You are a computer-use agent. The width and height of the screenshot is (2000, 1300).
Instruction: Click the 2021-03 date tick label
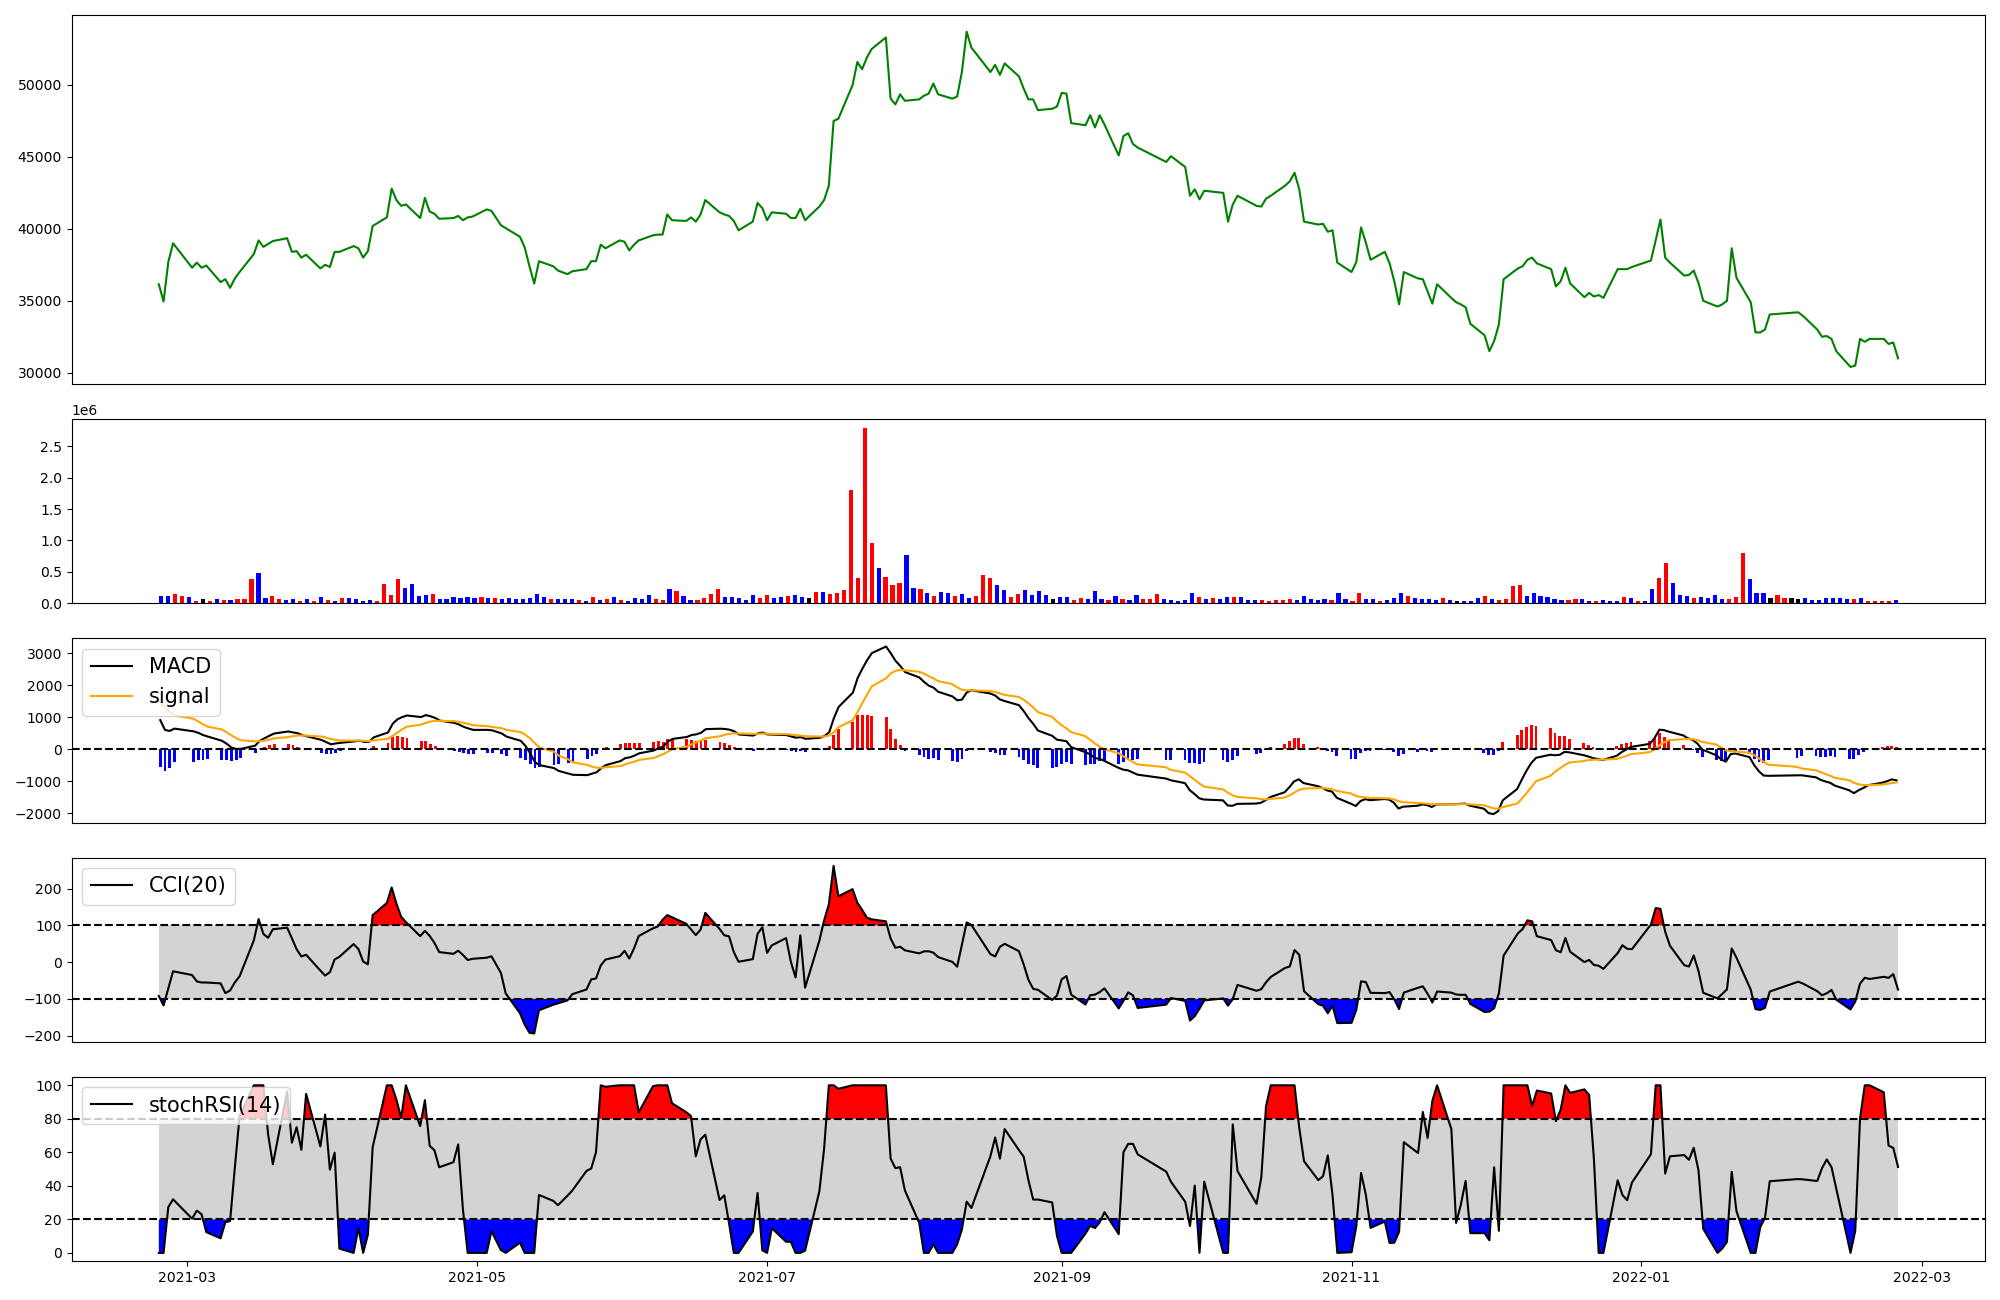tap(187, 1277)
